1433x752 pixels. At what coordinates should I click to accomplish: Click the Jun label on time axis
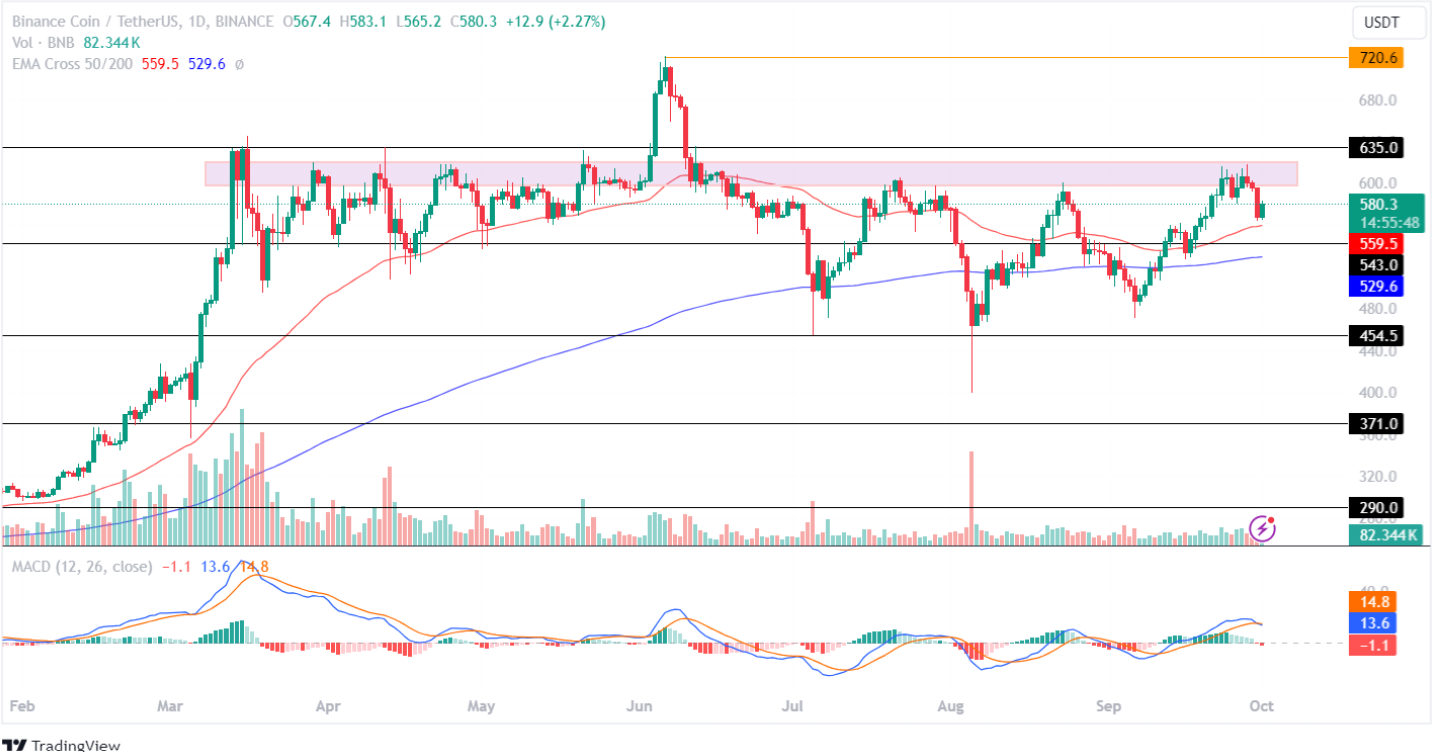pyautogui.click(x=637, y=705)
